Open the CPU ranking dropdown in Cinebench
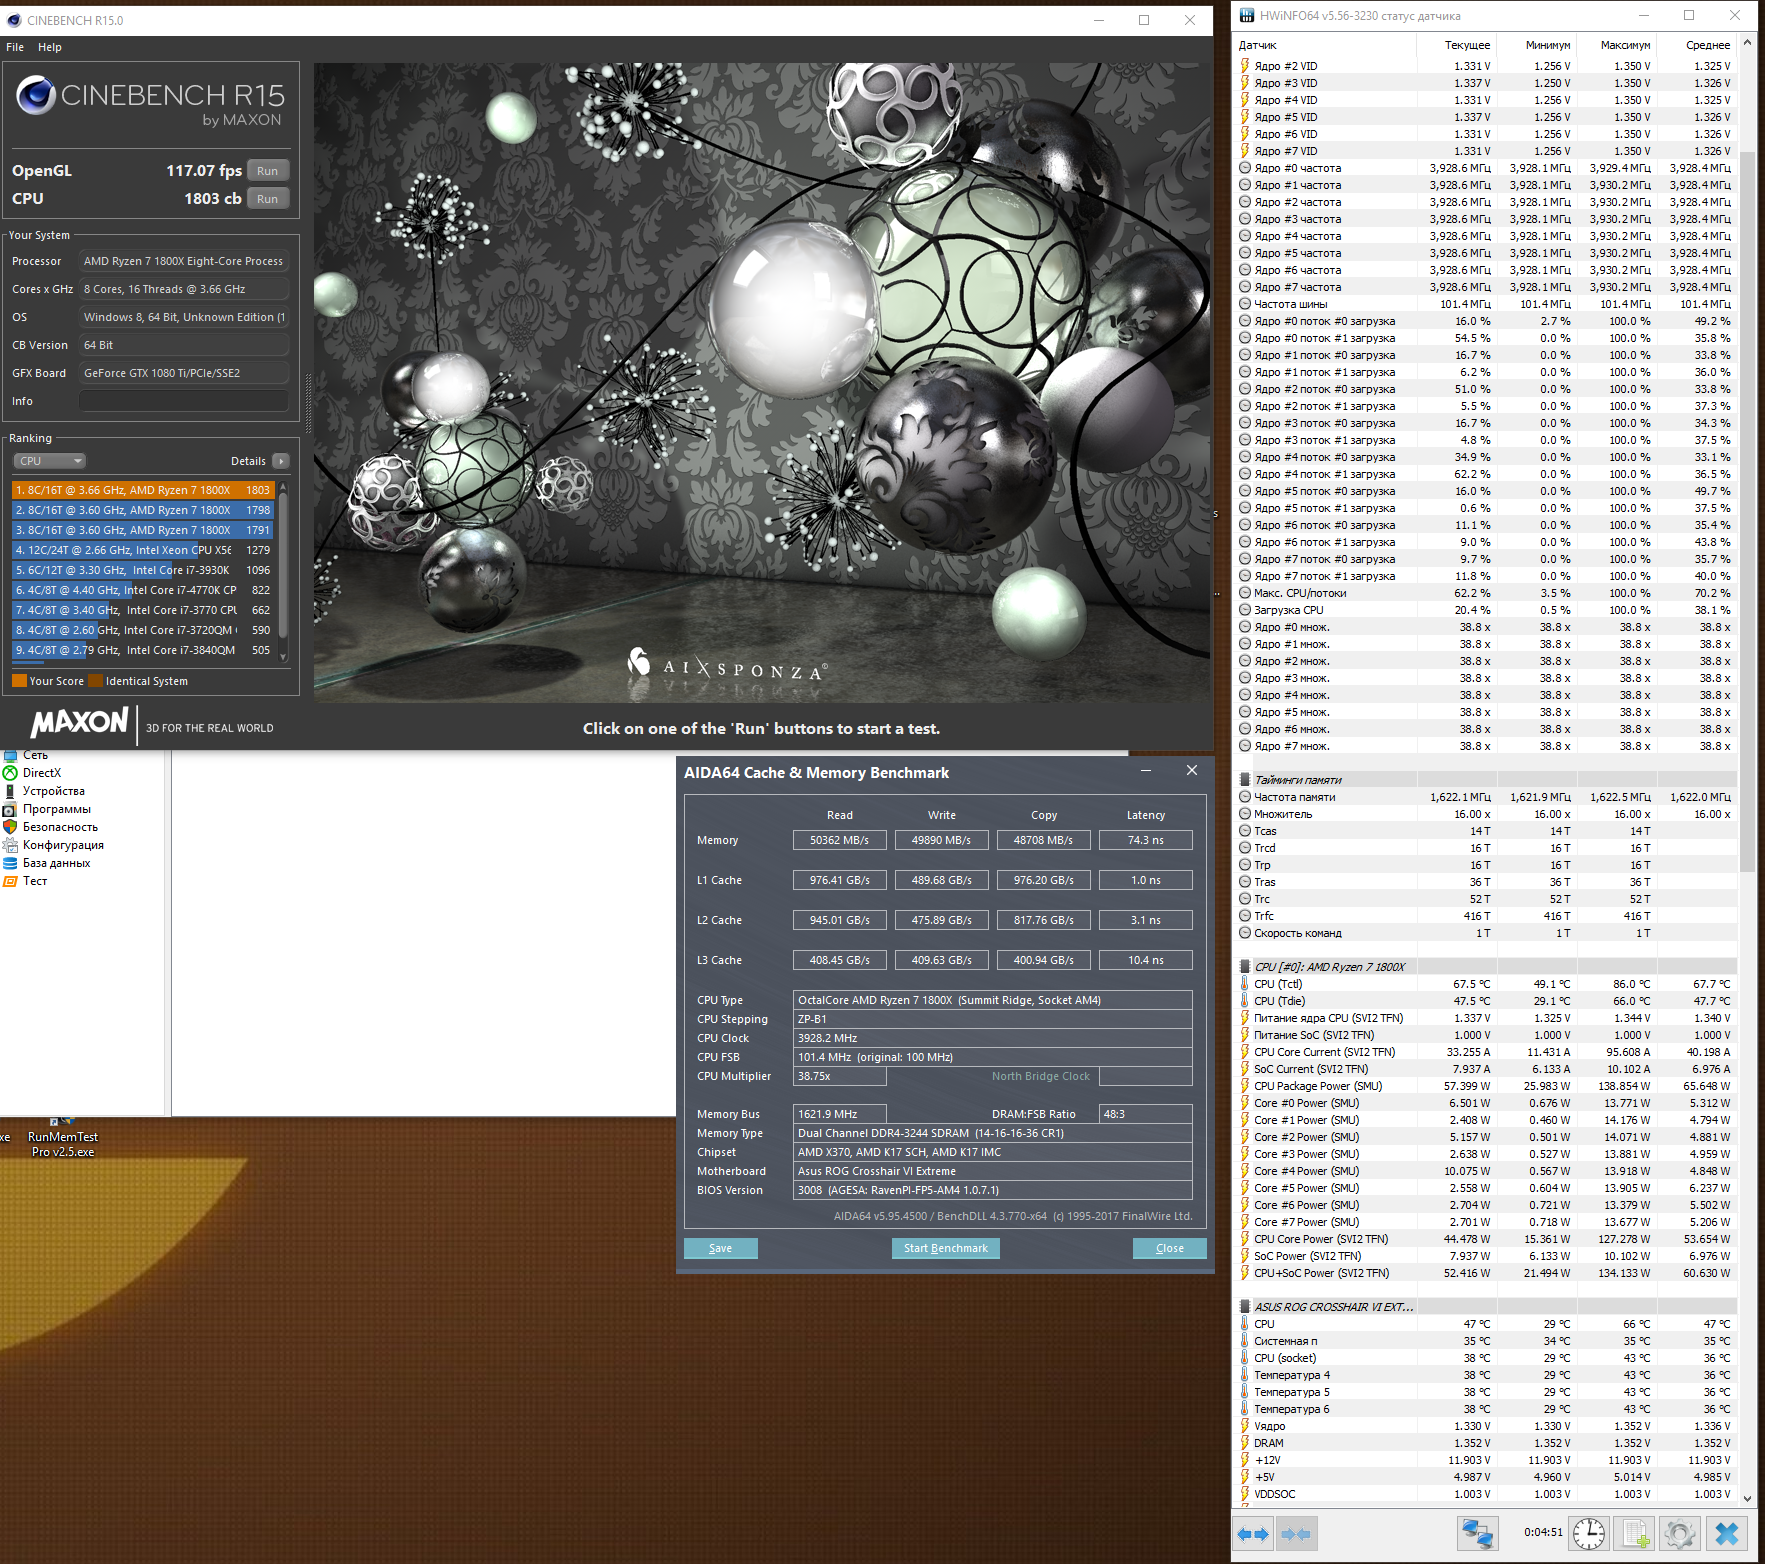Viewport: 1765px width, 1564px height. (50, 461)
